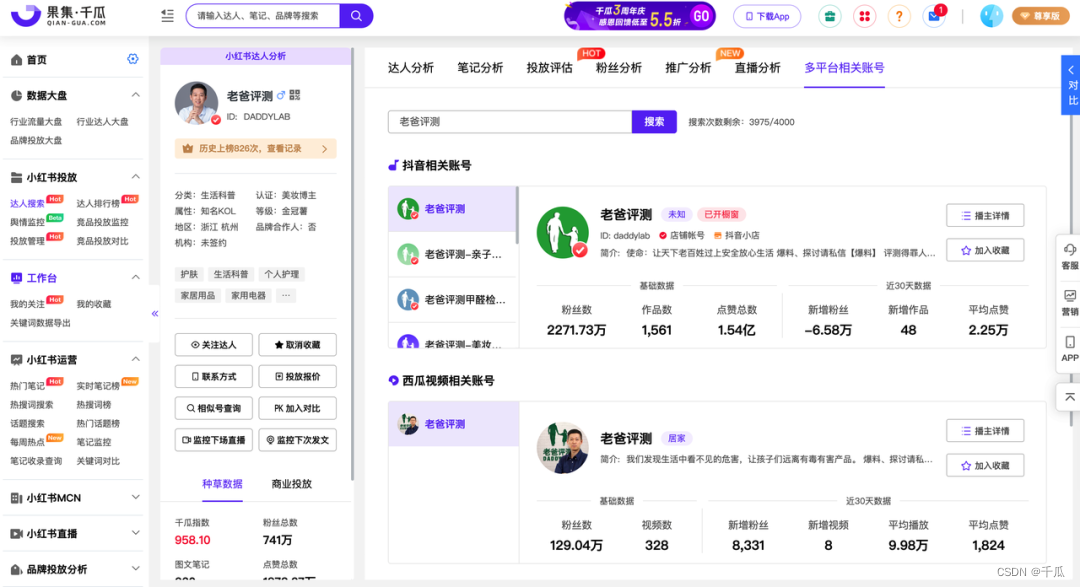The height and width of the screenshot is (587, 1080).
Task: Expand the 小红书MCN sidebar section
Action: pyautogui.click(x=136, y=498)
